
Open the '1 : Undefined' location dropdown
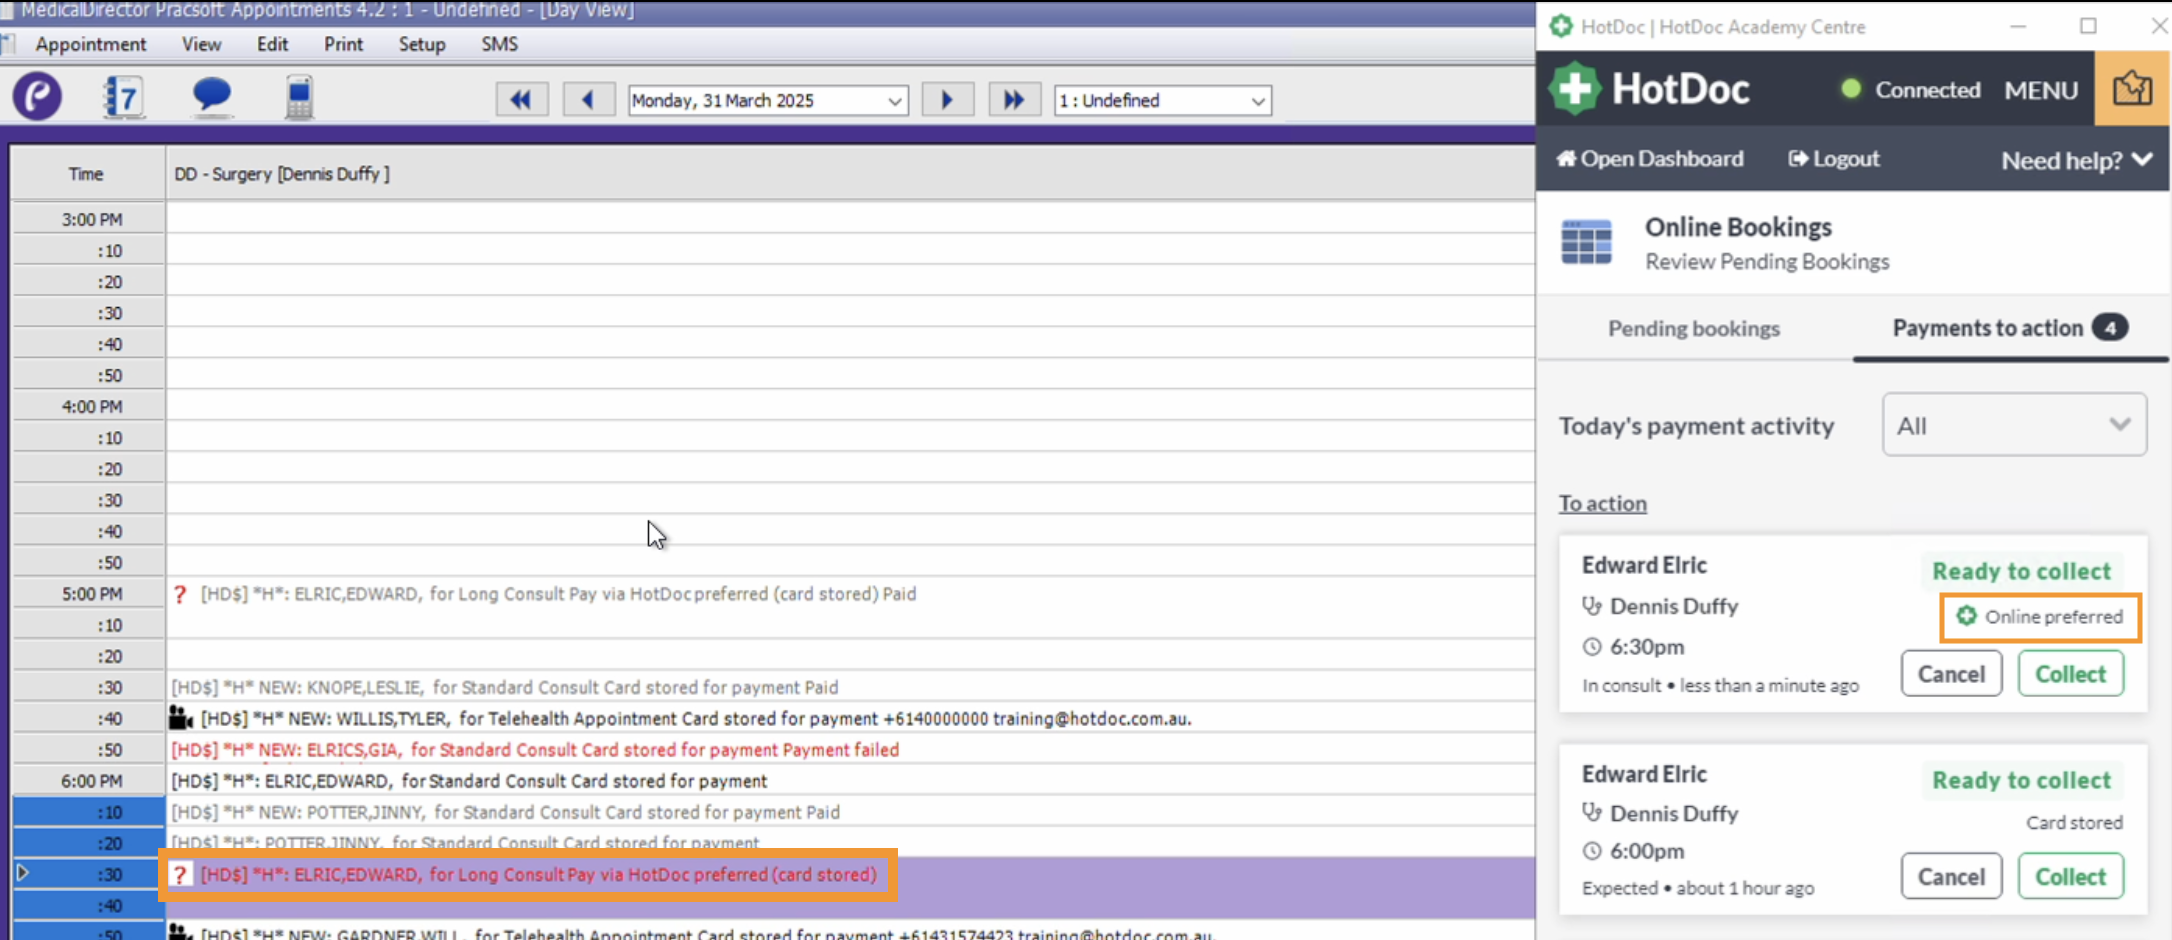point(1163,100)
